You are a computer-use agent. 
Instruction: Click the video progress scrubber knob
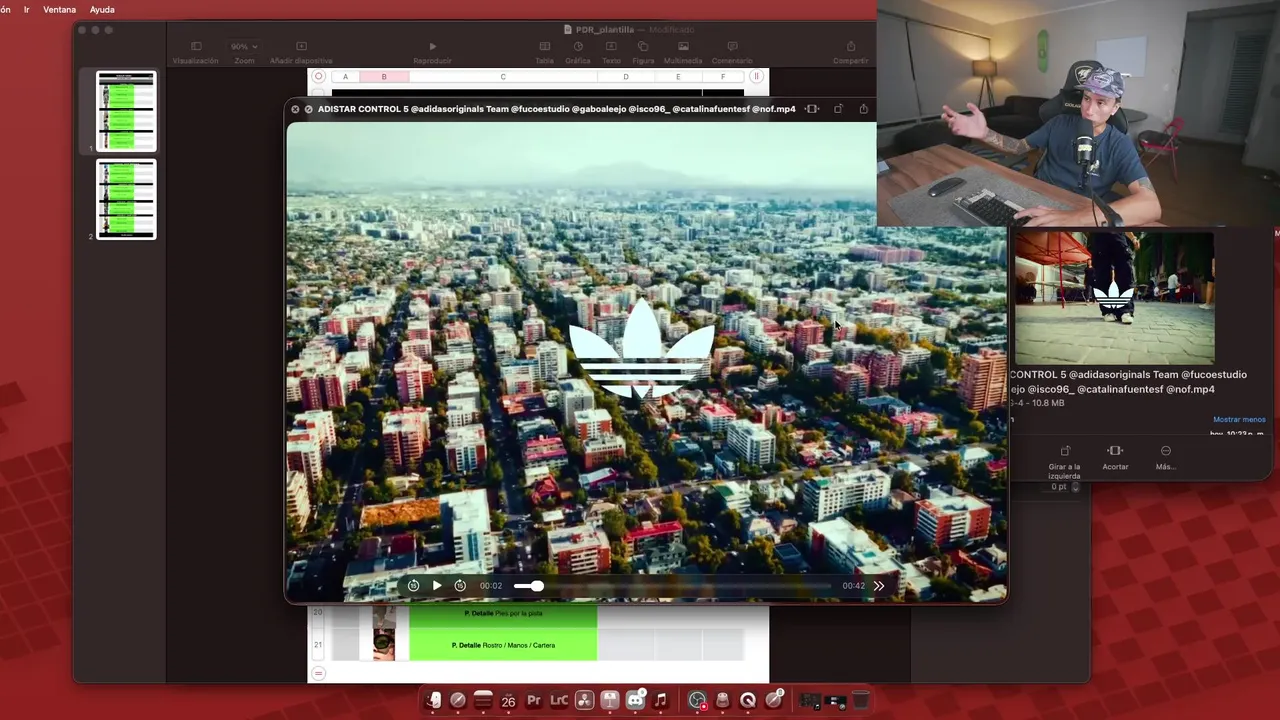point(537,586)
